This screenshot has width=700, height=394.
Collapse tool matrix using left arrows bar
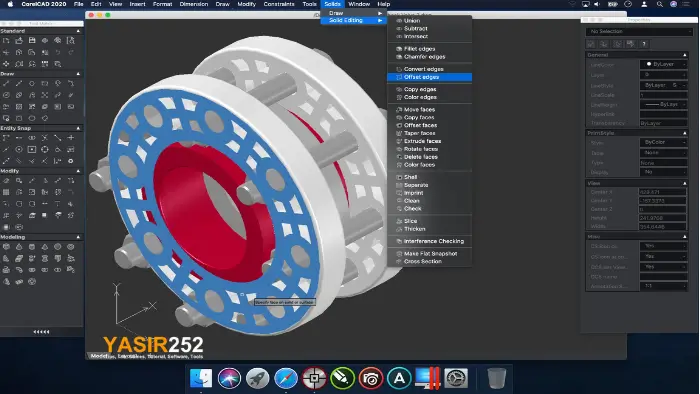(42, 332)
